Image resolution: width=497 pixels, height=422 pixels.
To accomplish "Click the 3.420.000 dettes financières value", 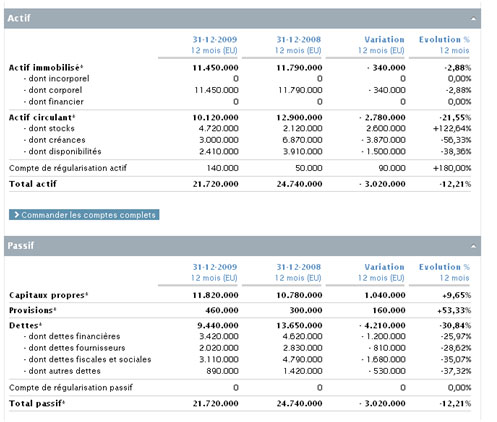I will point(219,336).
